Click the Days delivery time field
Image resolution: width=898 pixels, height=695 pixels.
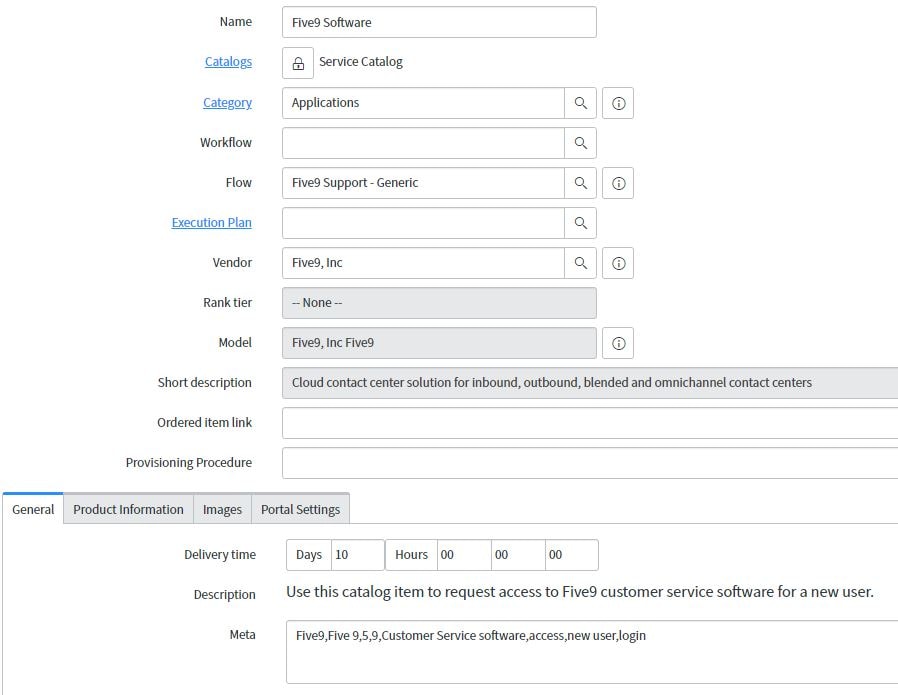[x=358, y=554]
